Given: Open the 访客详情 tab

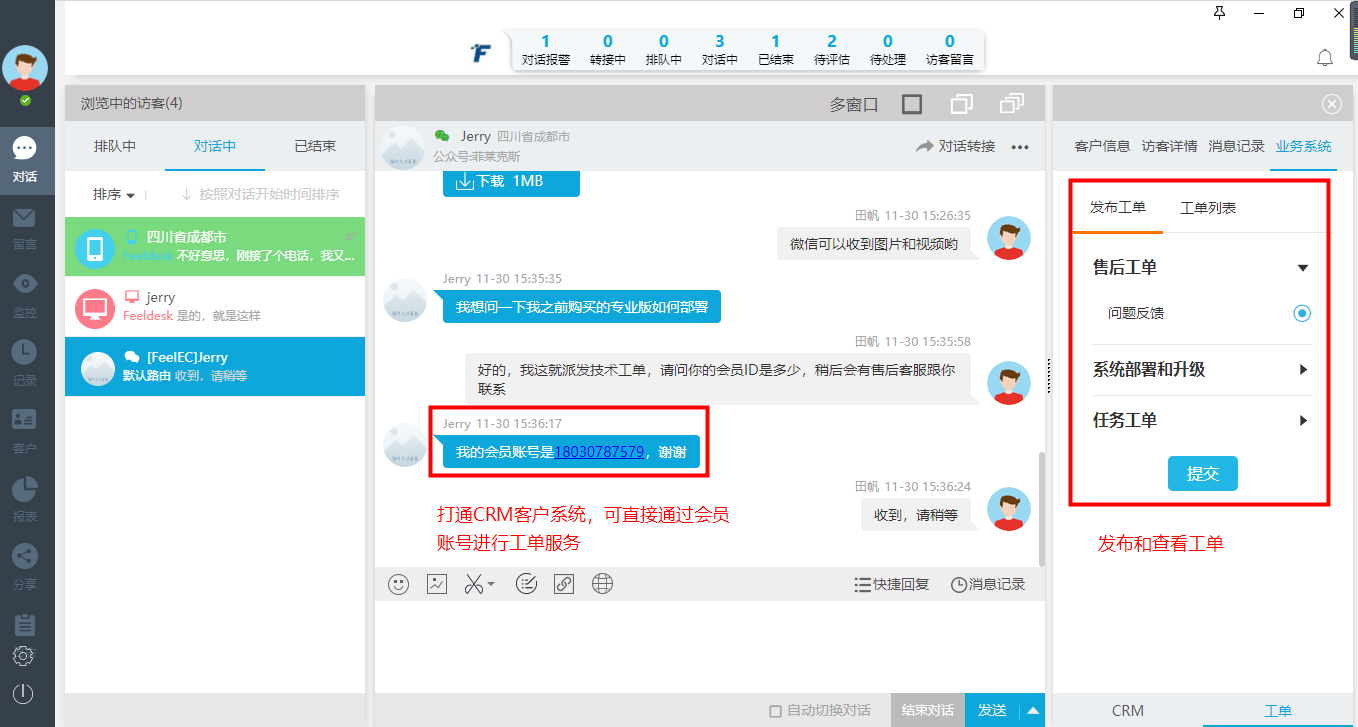Looking at the screenshot, I should point(1169,146).
